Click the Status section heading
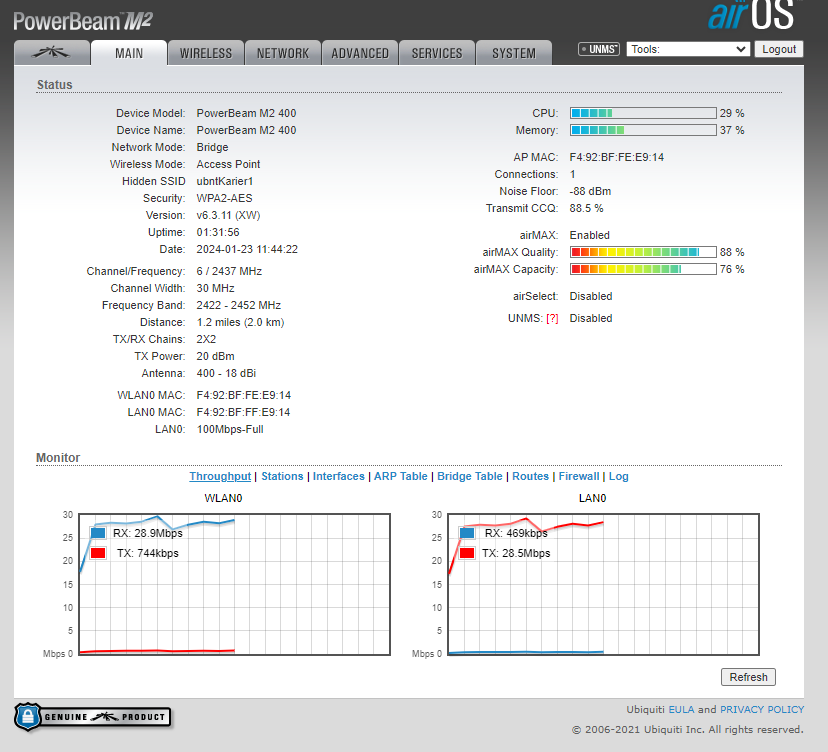 pos(54,84)
